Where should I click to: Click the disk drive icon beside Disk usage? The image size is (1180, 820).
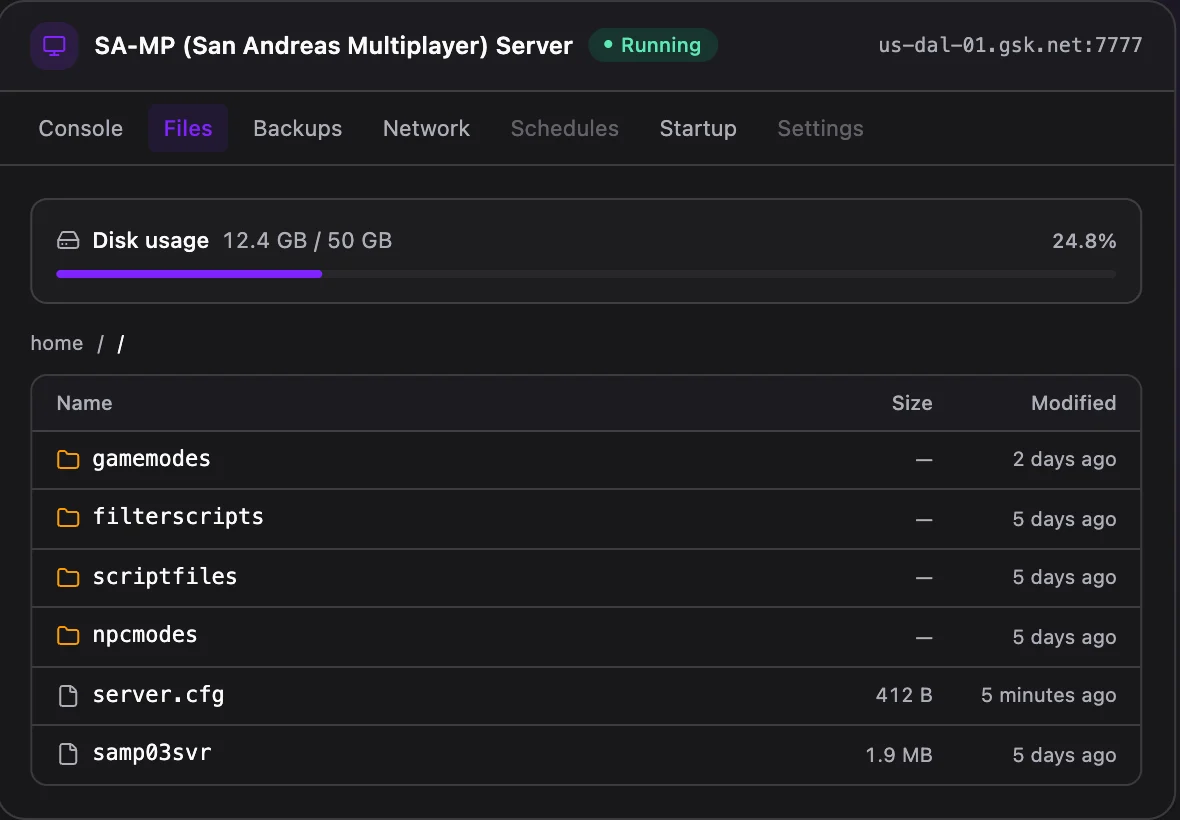click(x=68, y=241)
